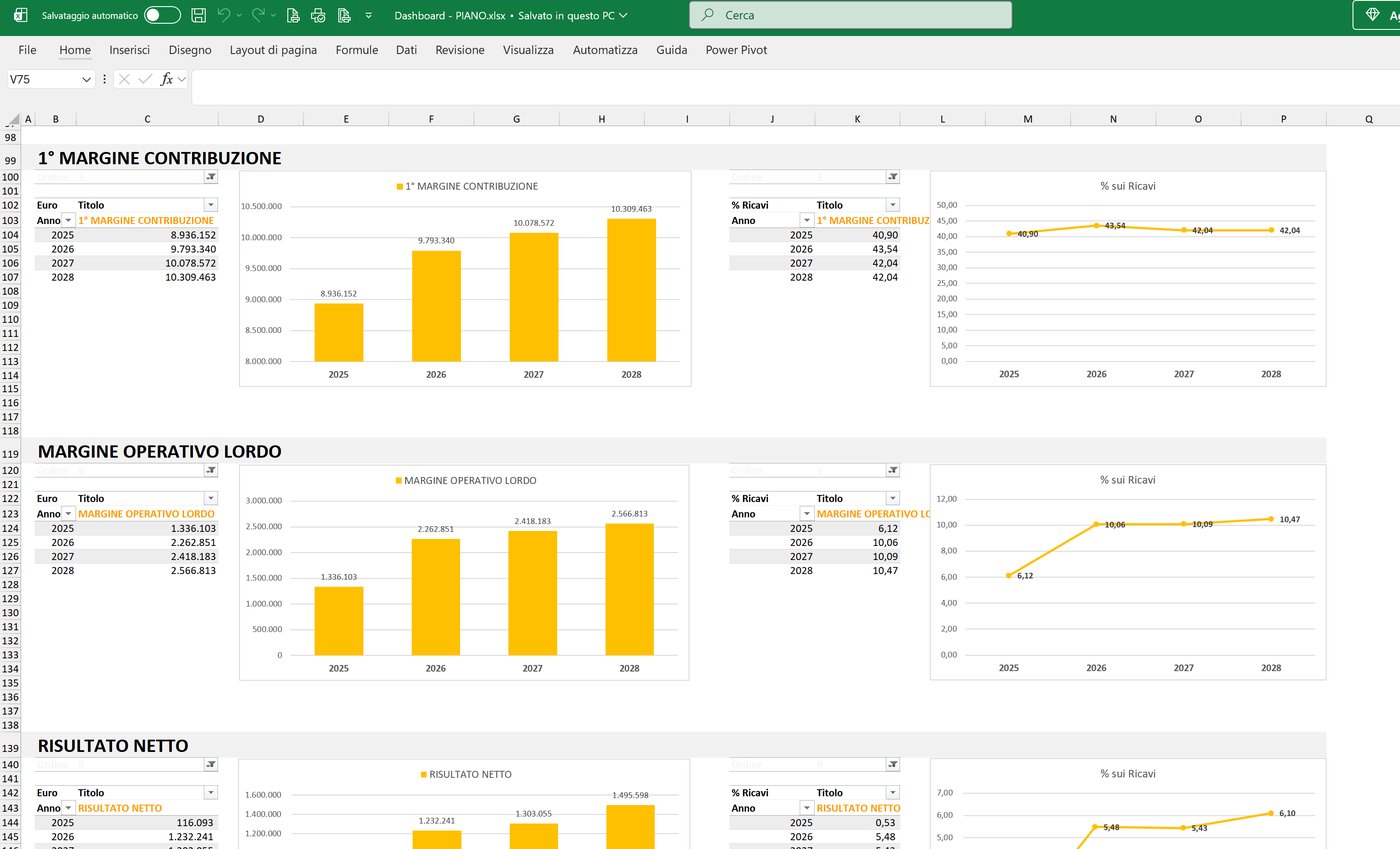Screen dimensions: 1400x849
Task: Open Anno filter dropdown on row 103
Action: pyautogui.click(x=68, y=220)
